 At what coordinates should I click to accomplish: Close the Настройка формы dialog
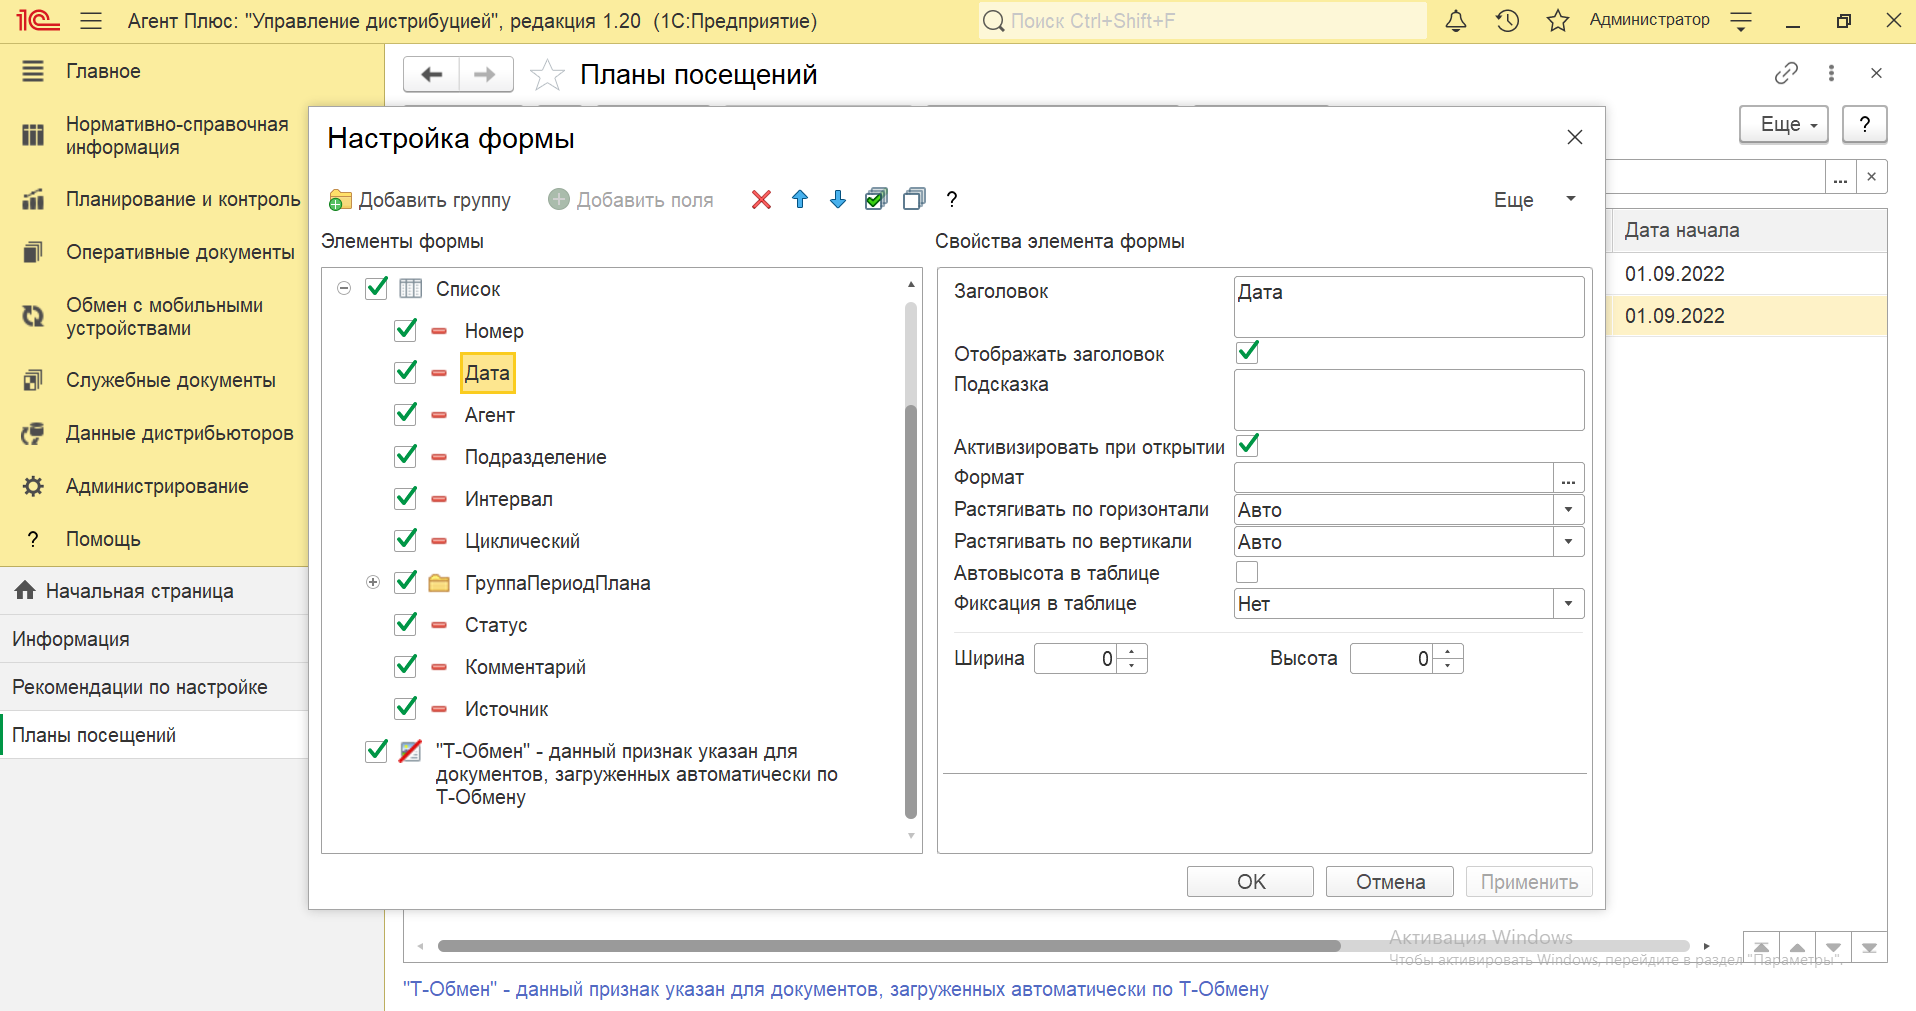click(x=1575, y=137)
